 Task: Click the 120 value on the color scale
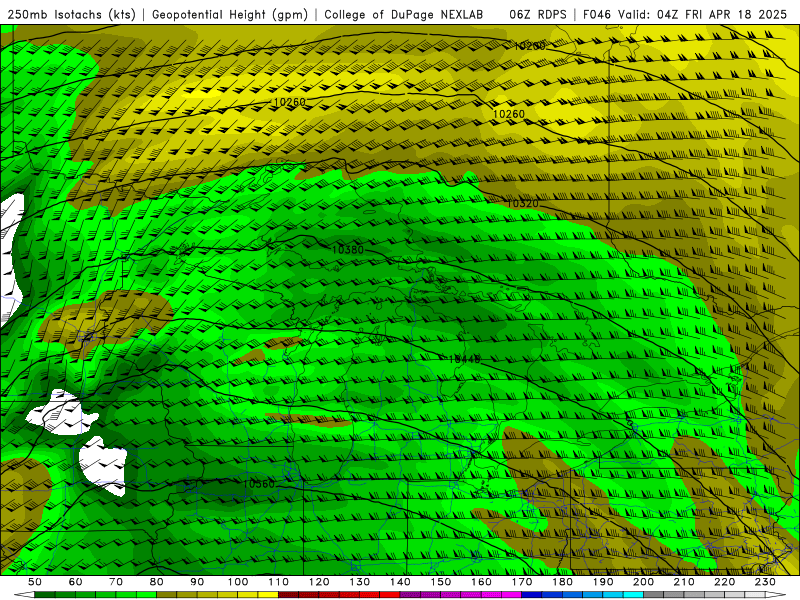click(319, 582)
